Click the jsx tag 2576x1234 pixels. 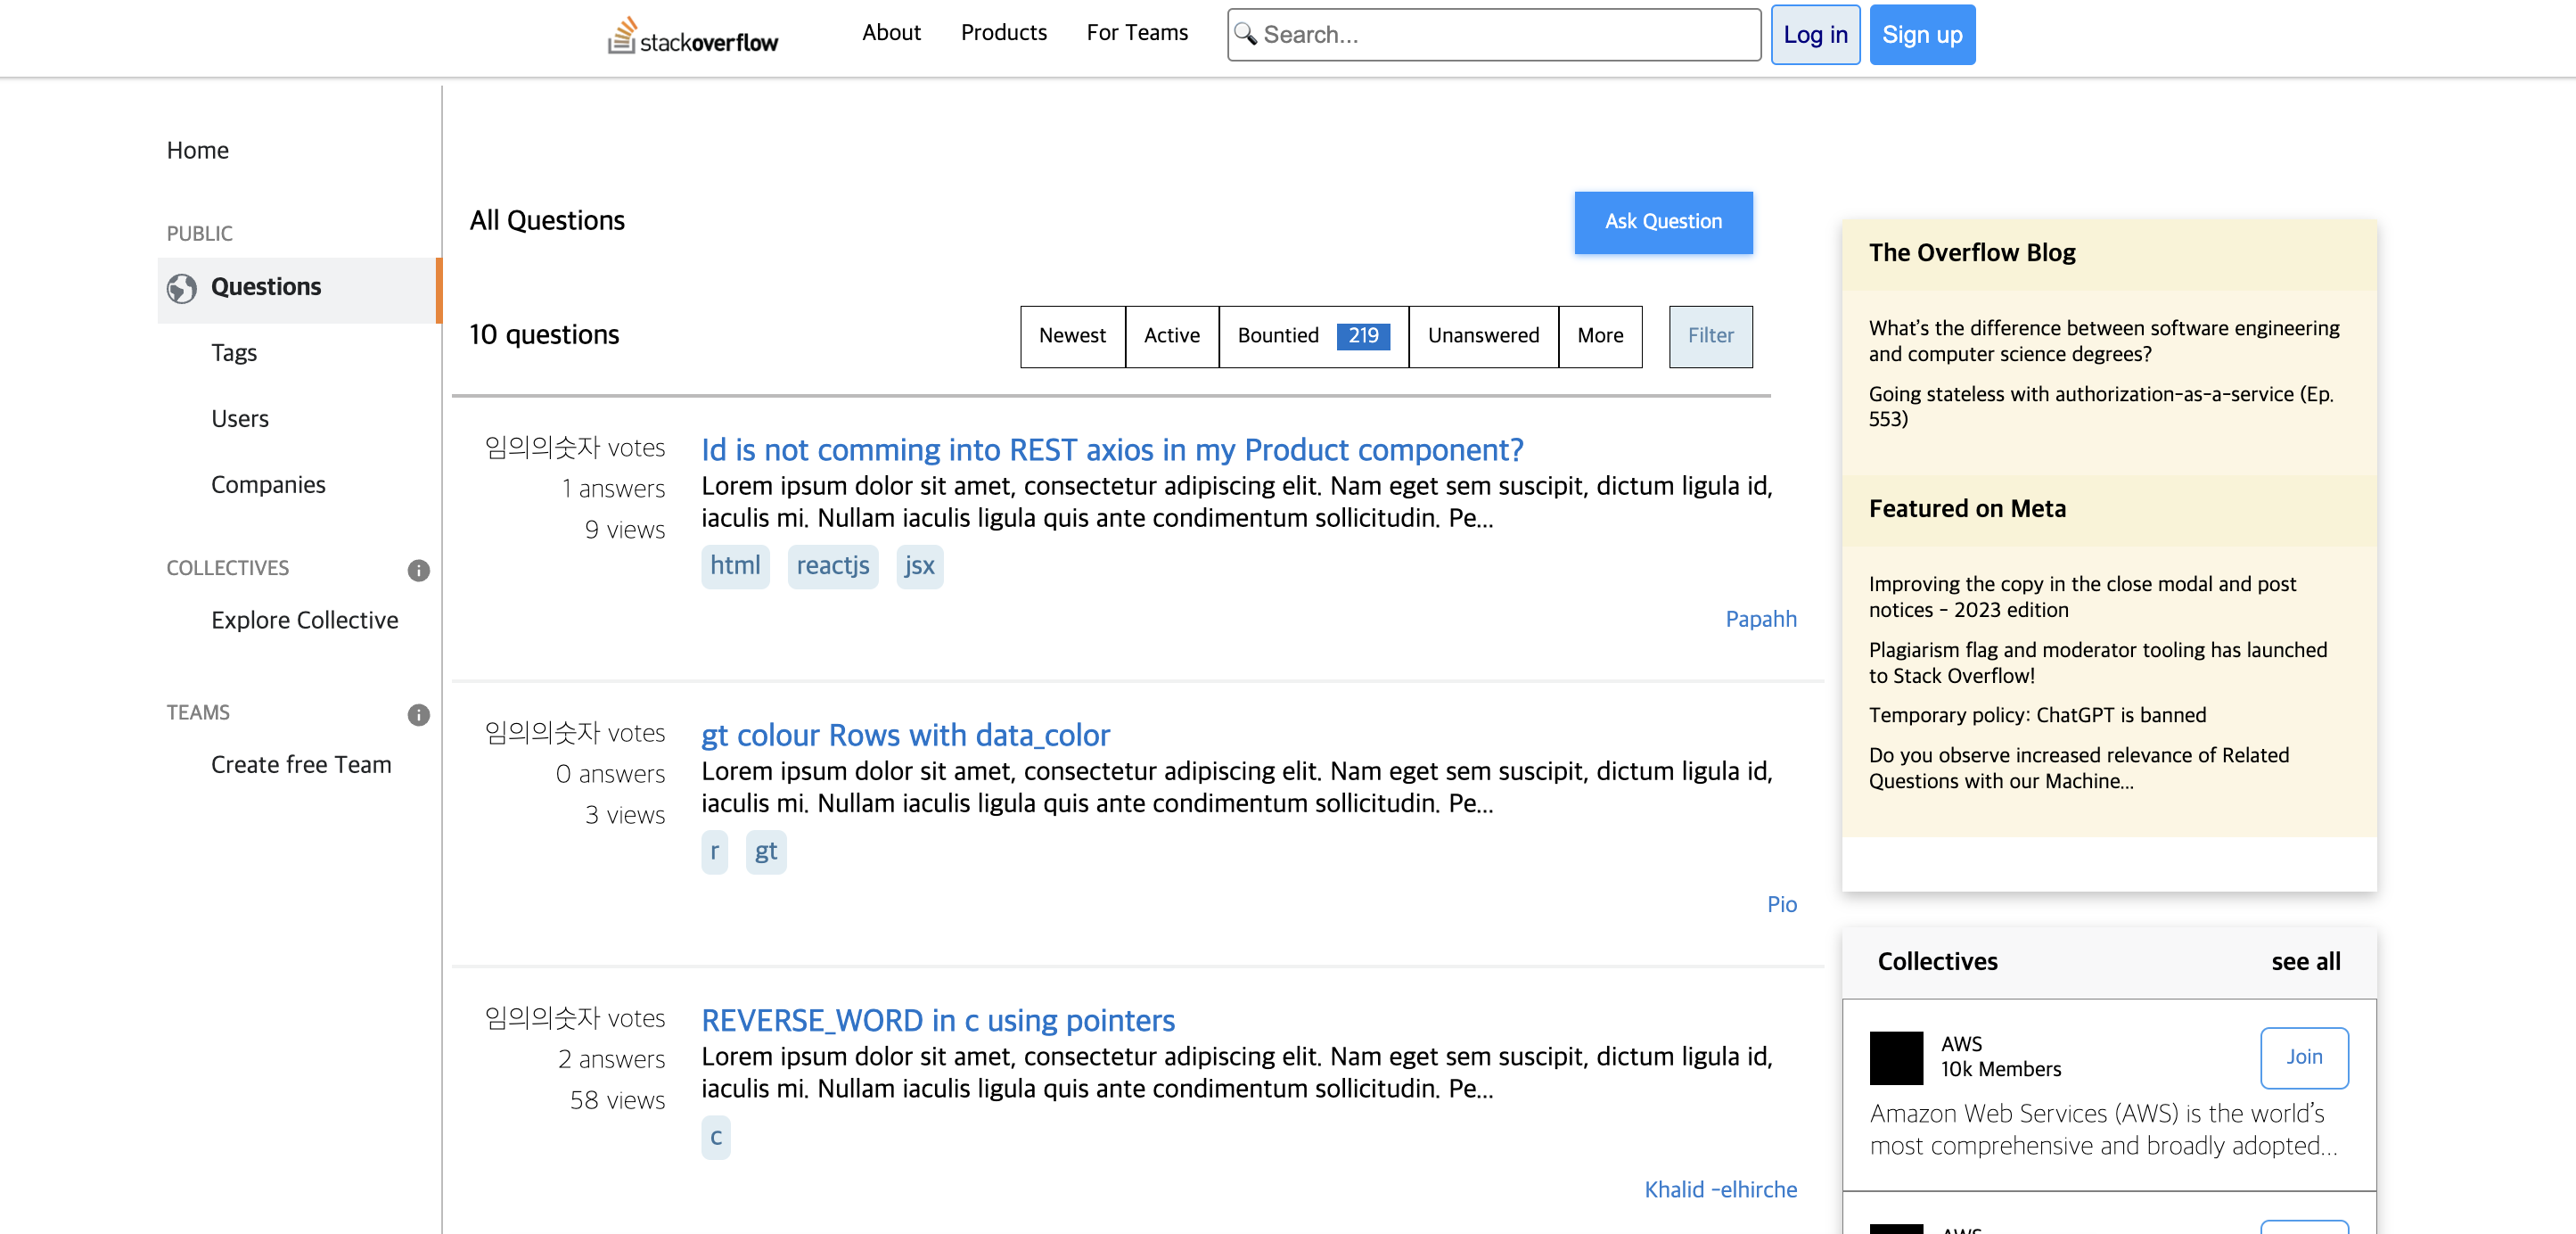919,566
